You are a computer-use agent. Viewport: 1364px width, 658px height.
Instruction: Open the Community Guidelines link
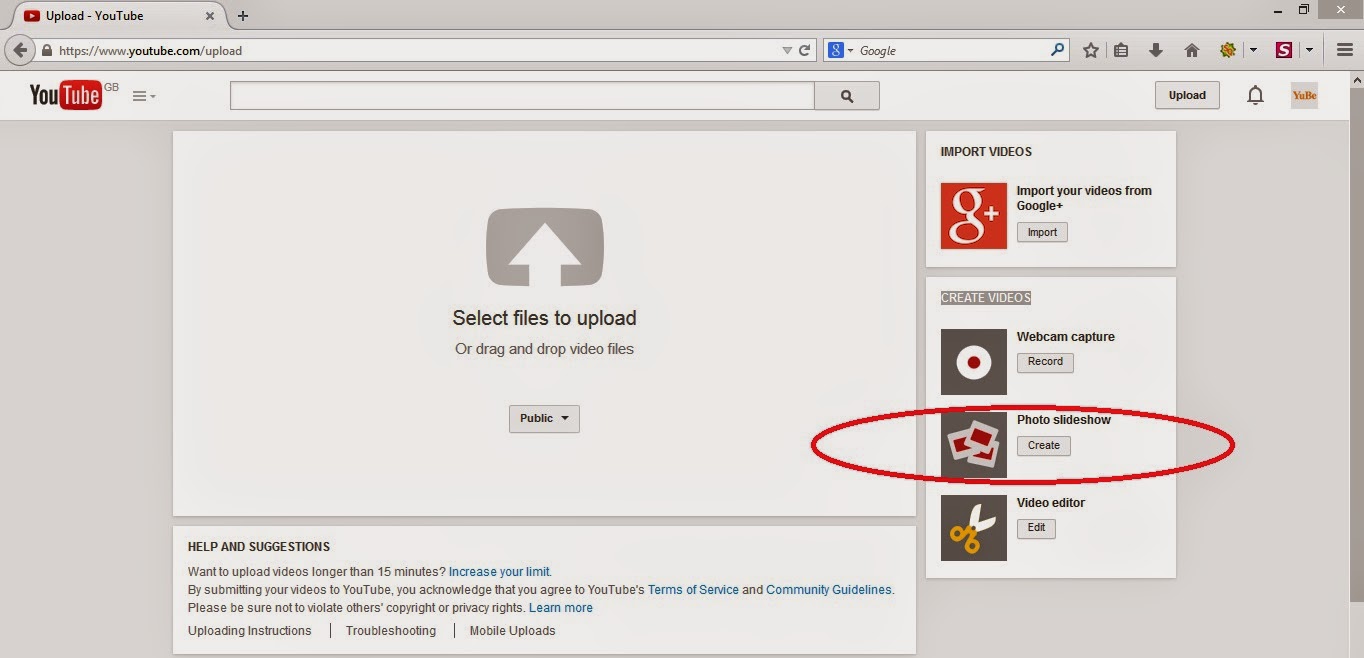828,590
